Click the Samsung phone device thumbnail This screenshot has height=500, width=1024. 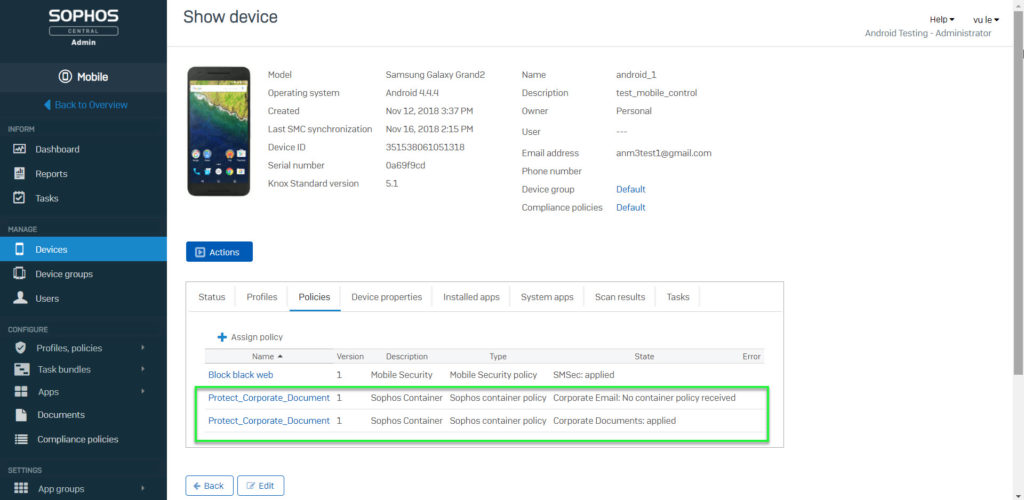(x=219, y=131)
